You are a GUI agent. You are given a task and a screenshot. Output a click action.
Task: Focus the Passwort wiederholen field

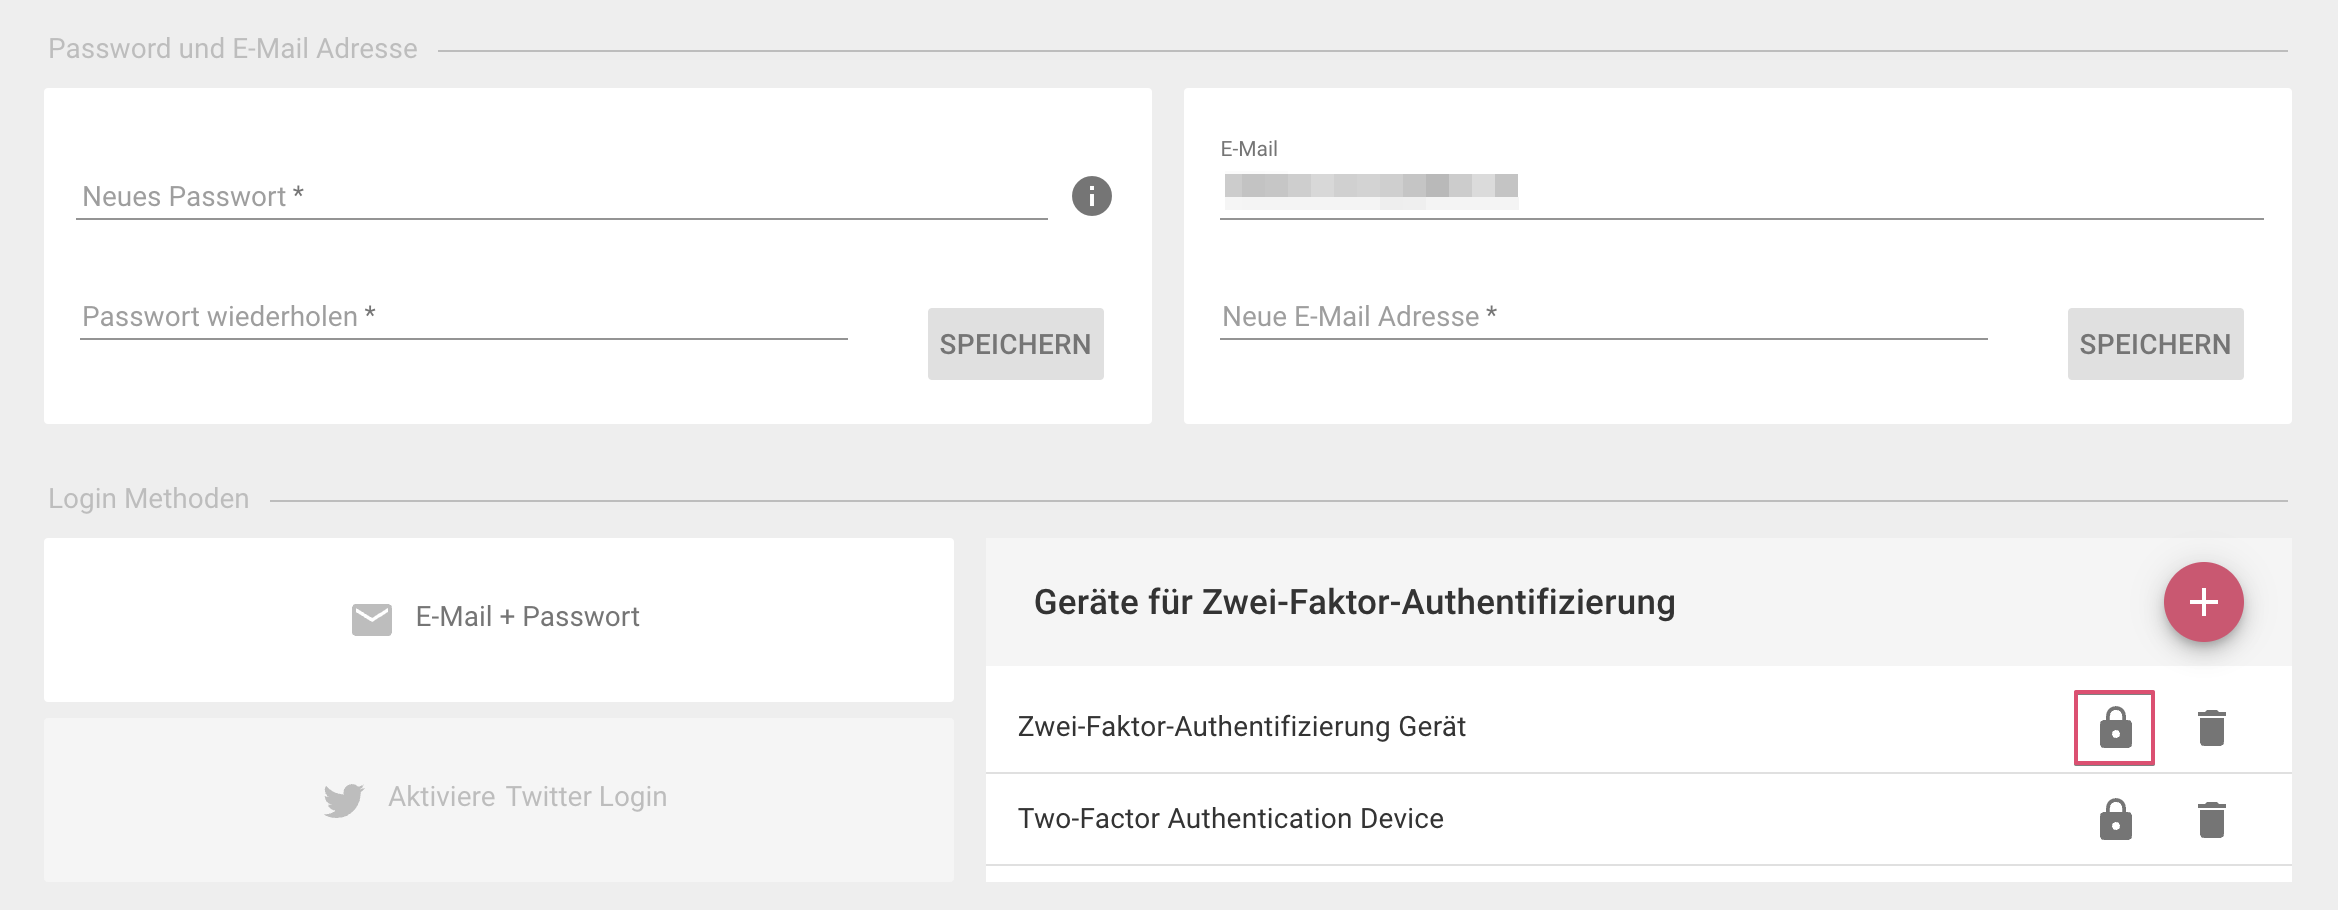pos(464,317)
